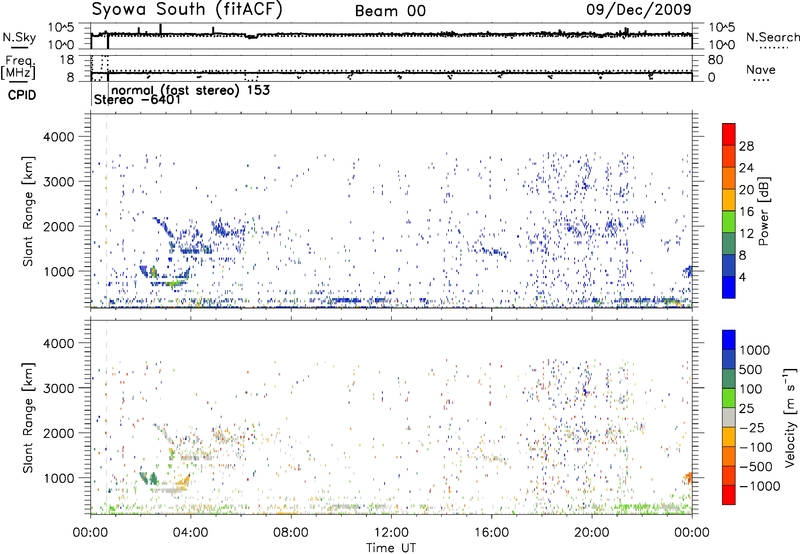
Task: Click the '20:00' time tick label
Action: pos(591,533)
